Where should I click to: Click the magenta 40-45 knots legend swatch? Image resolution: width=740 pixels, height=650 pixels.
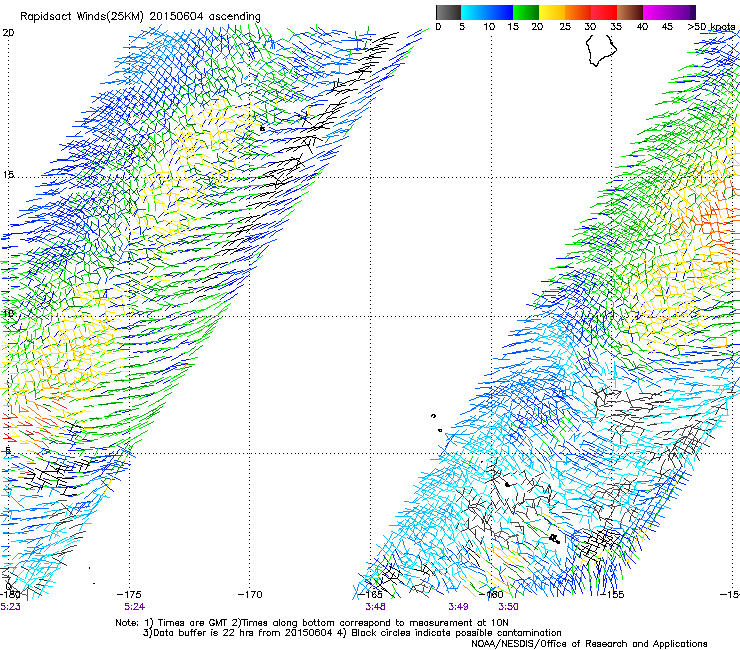pos(656,12)
